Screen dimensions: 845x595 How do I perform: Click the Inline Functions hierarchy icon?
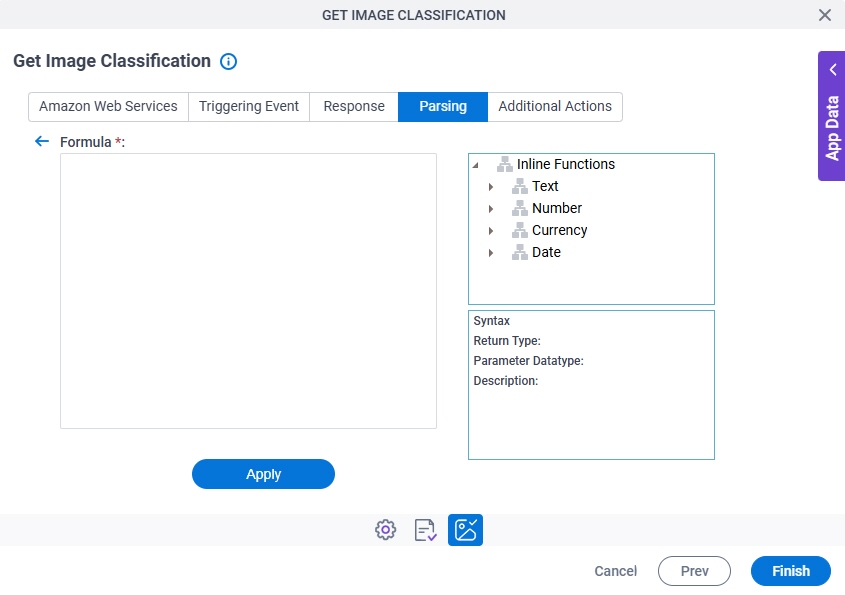click(x=504, y=164)
